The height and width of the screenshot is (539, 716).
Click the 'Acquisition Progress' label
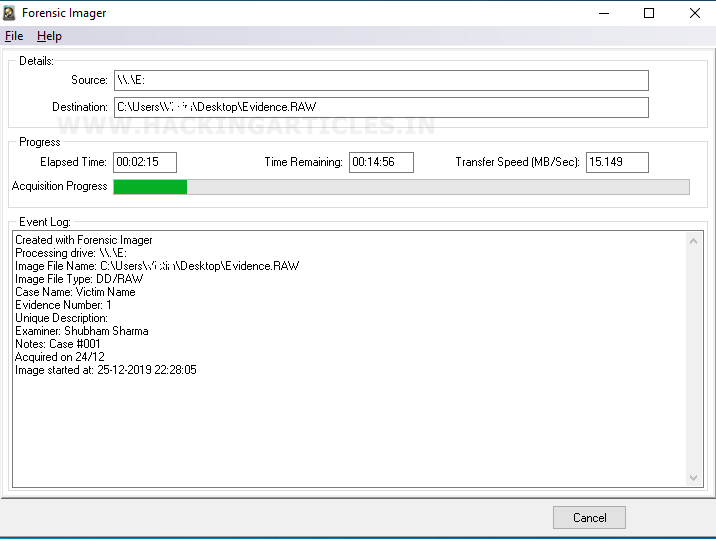pyautogui.click(x=59, y=186)
